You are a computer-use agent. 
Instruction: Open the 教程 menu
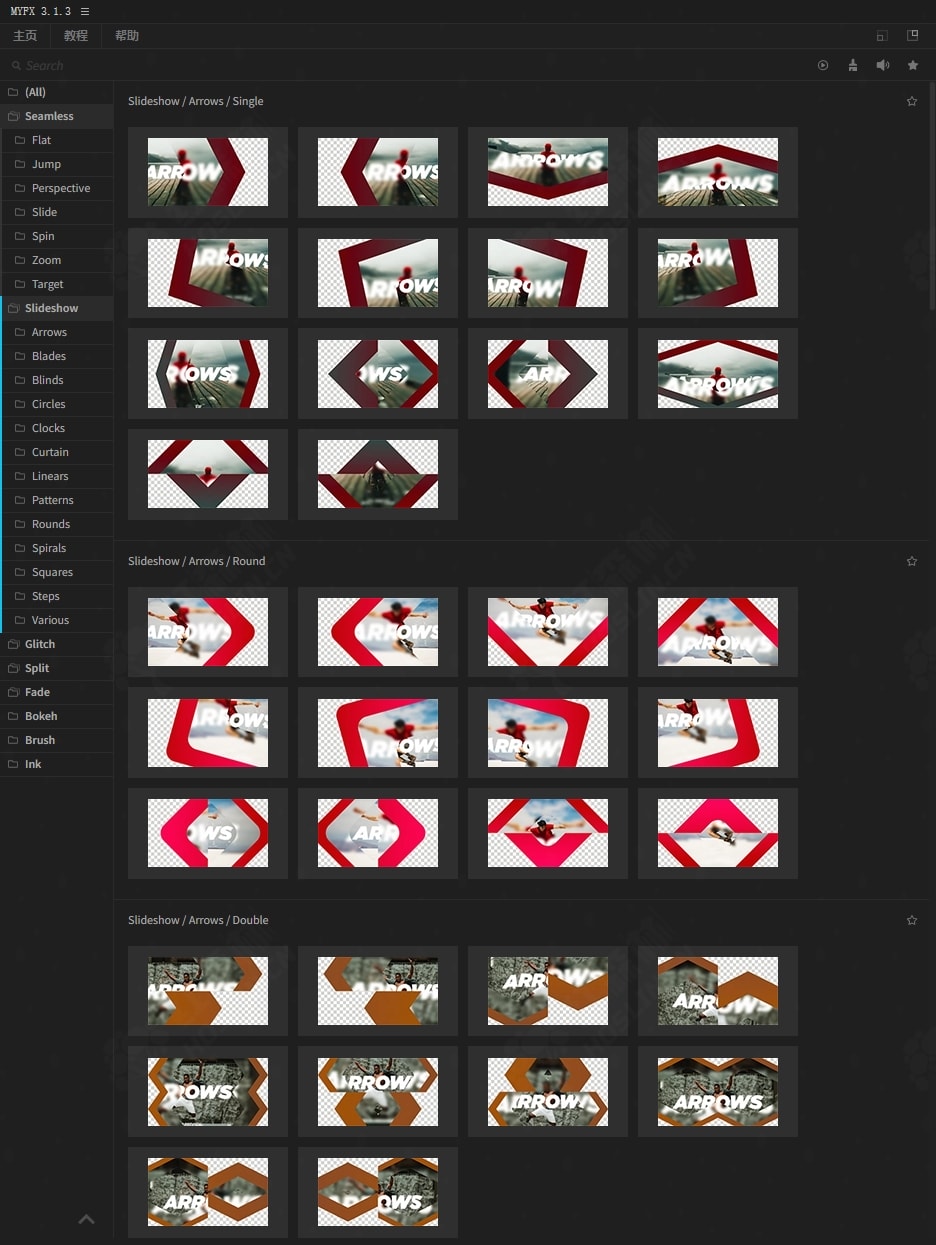[x=76, y=35]
